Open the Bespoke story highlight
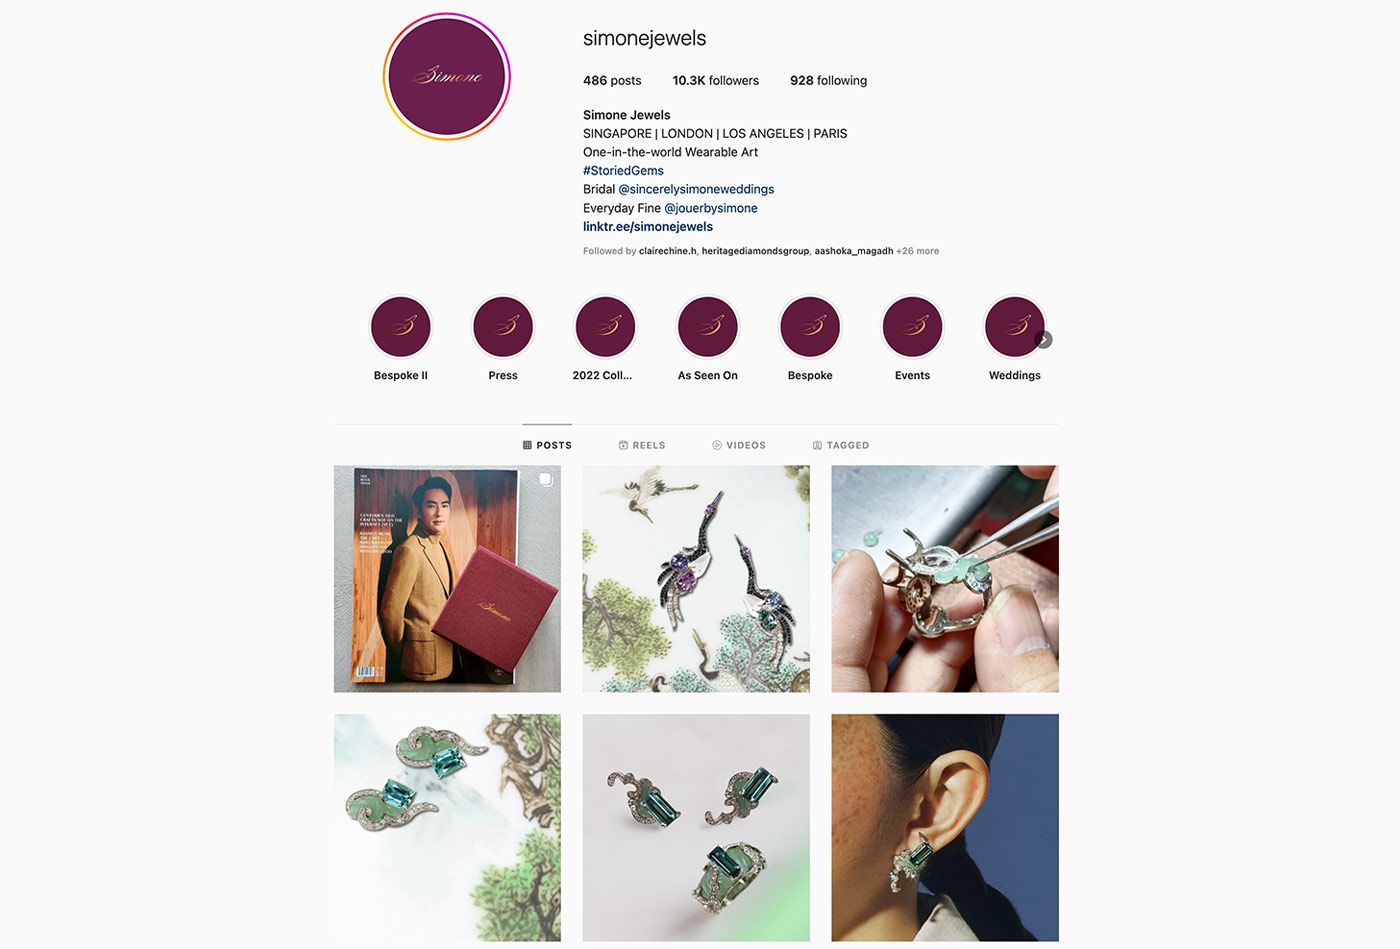The width and height of the screenshot is (1400, 949). click(x=810, y=327)
